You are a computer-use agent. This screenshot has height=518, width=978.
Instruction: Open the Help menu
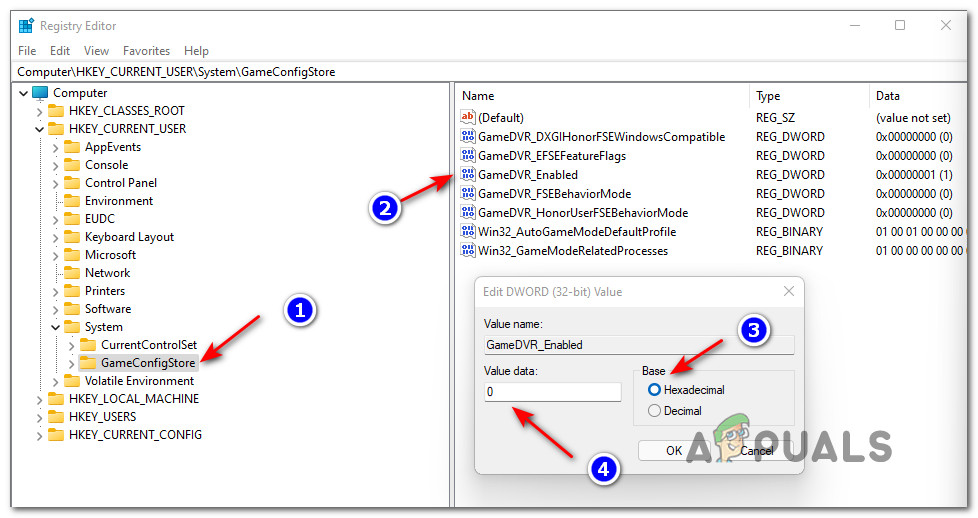tap(196, 51)
